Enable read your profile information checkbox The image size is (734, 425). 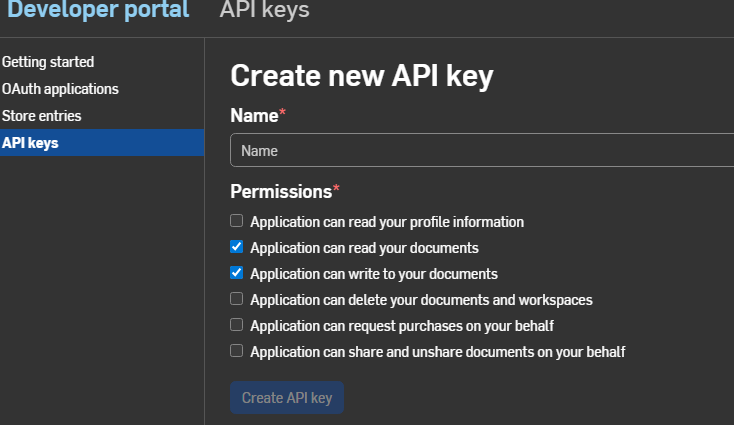coord(236,220)
